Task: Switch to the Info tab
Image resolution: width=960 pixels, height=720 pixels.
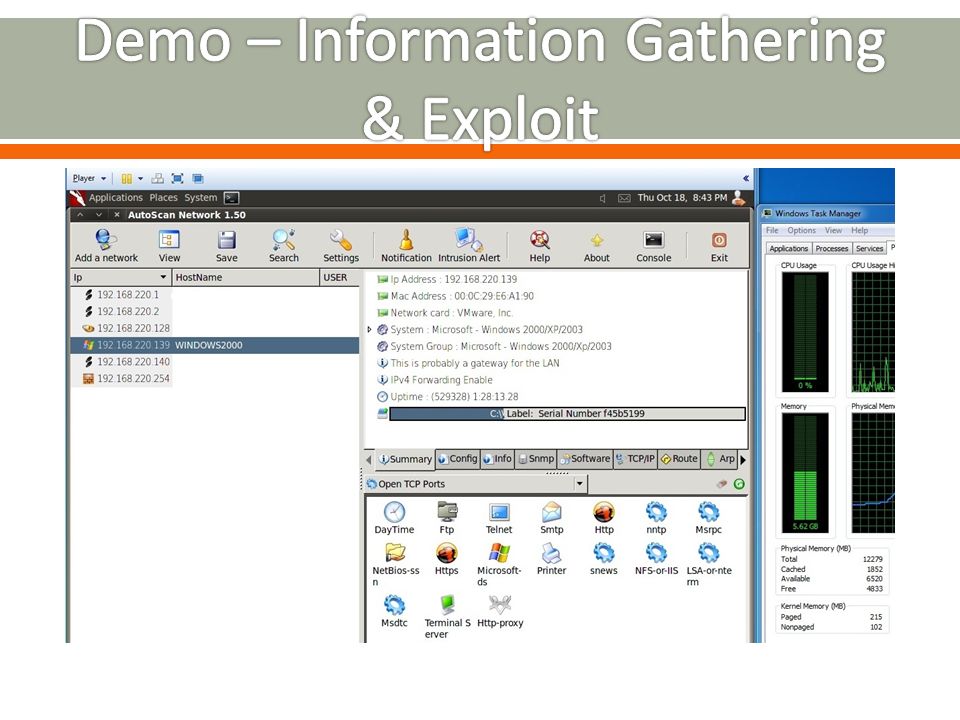Action: coord(497,459)
